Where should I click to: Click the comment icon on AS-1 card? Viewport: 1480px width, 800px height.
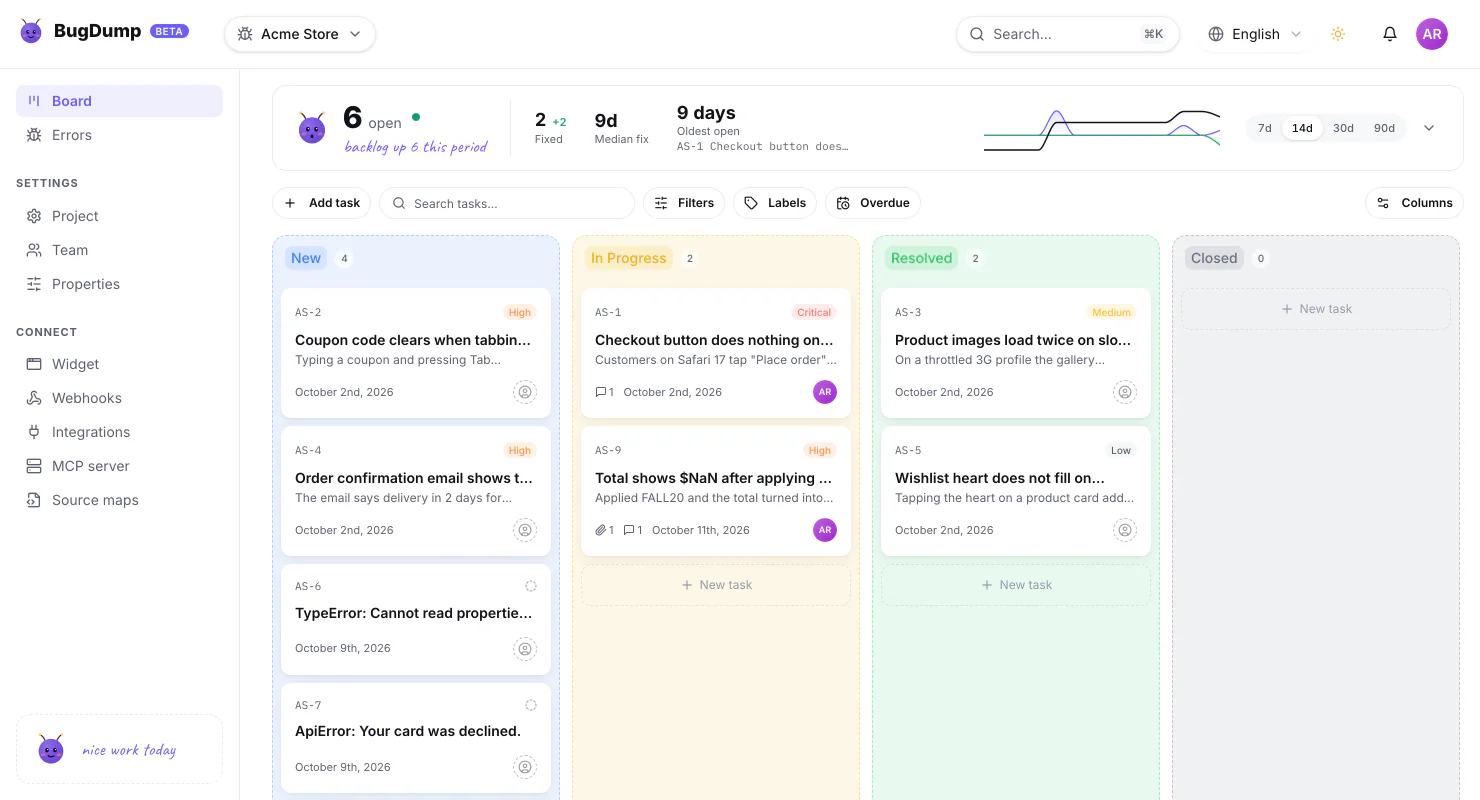600,392
